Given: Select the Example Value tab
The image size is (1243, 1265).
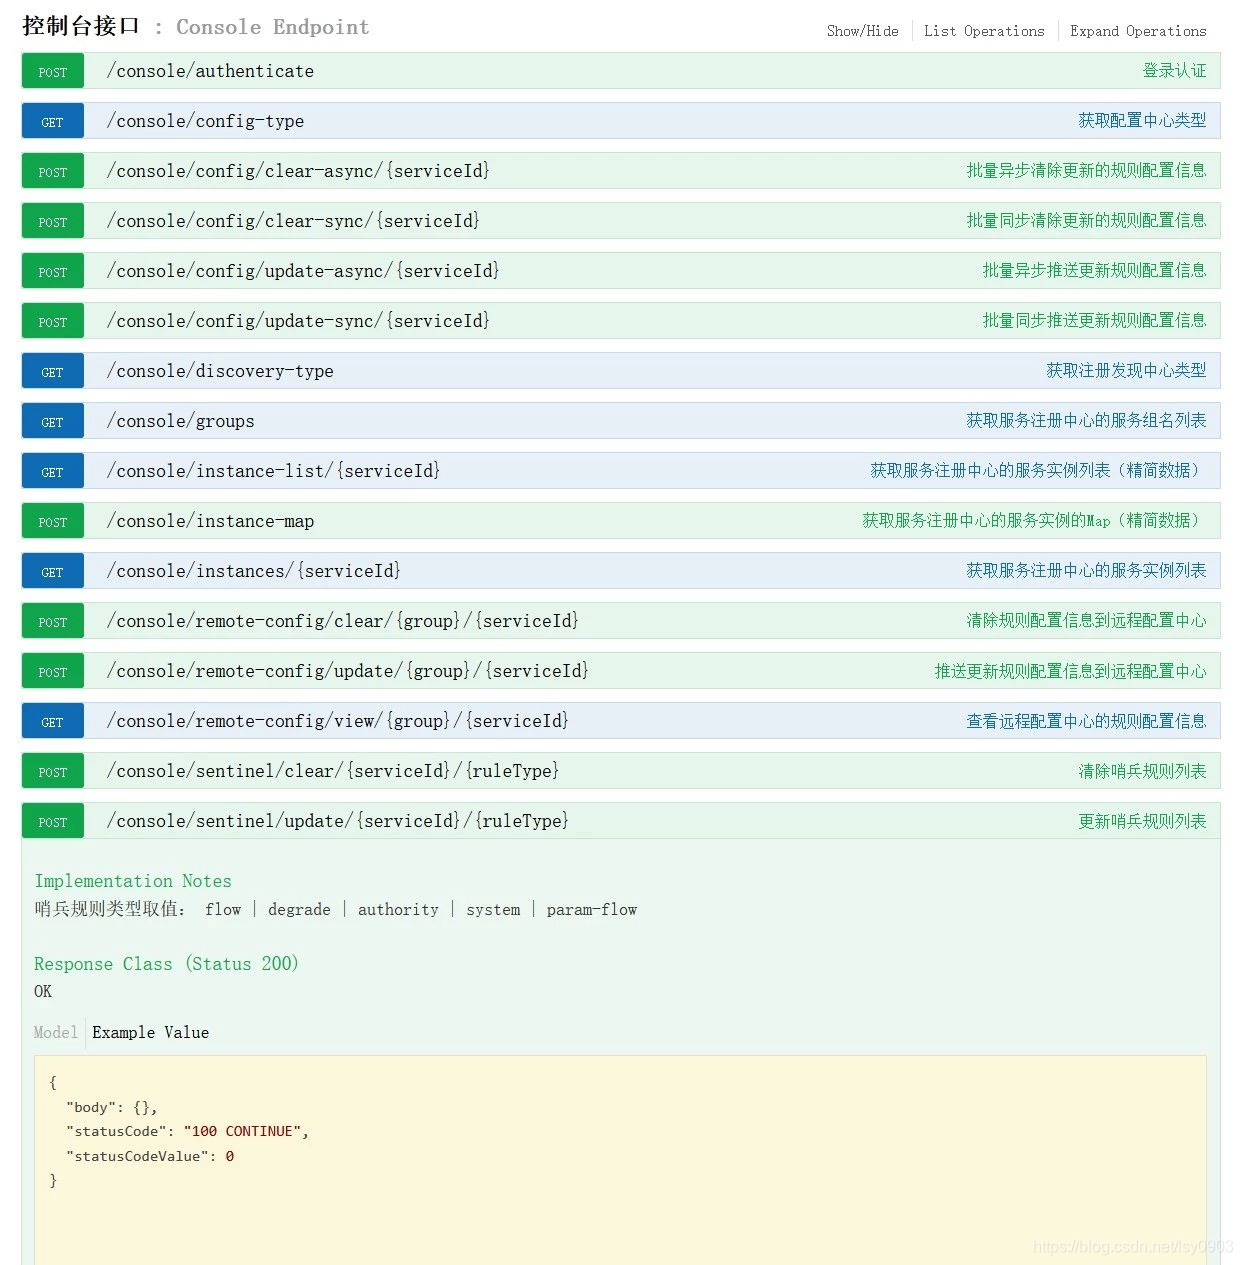Looking at the screenshot, I should pos(151,1032).
